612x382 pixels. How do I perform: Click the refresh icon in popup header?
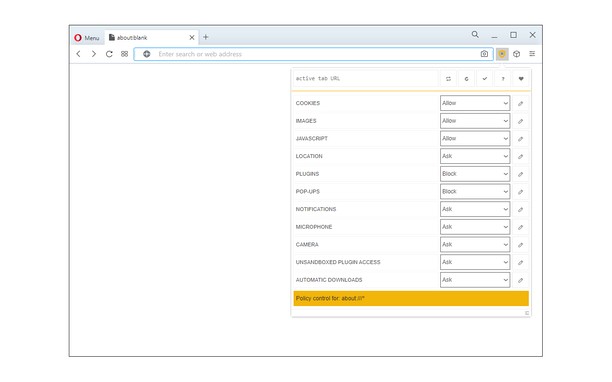point(466,79)
